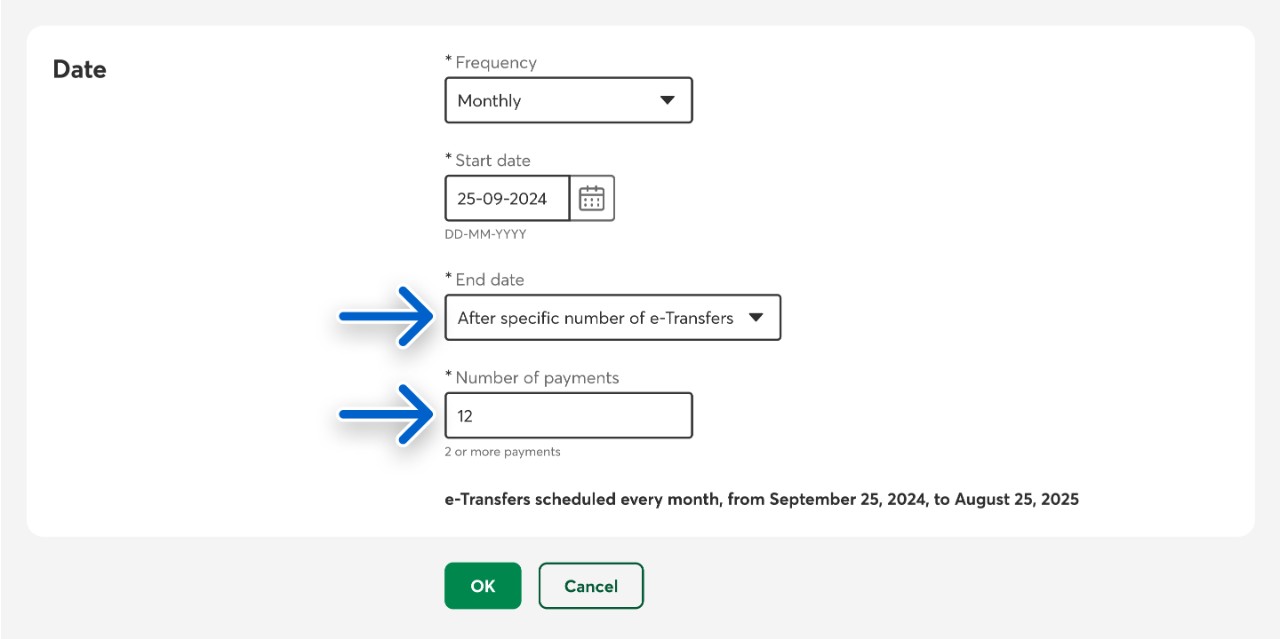Click the Cancel button
The height and width of the screenshot is (639, 1280).
[x=590, y=586]
